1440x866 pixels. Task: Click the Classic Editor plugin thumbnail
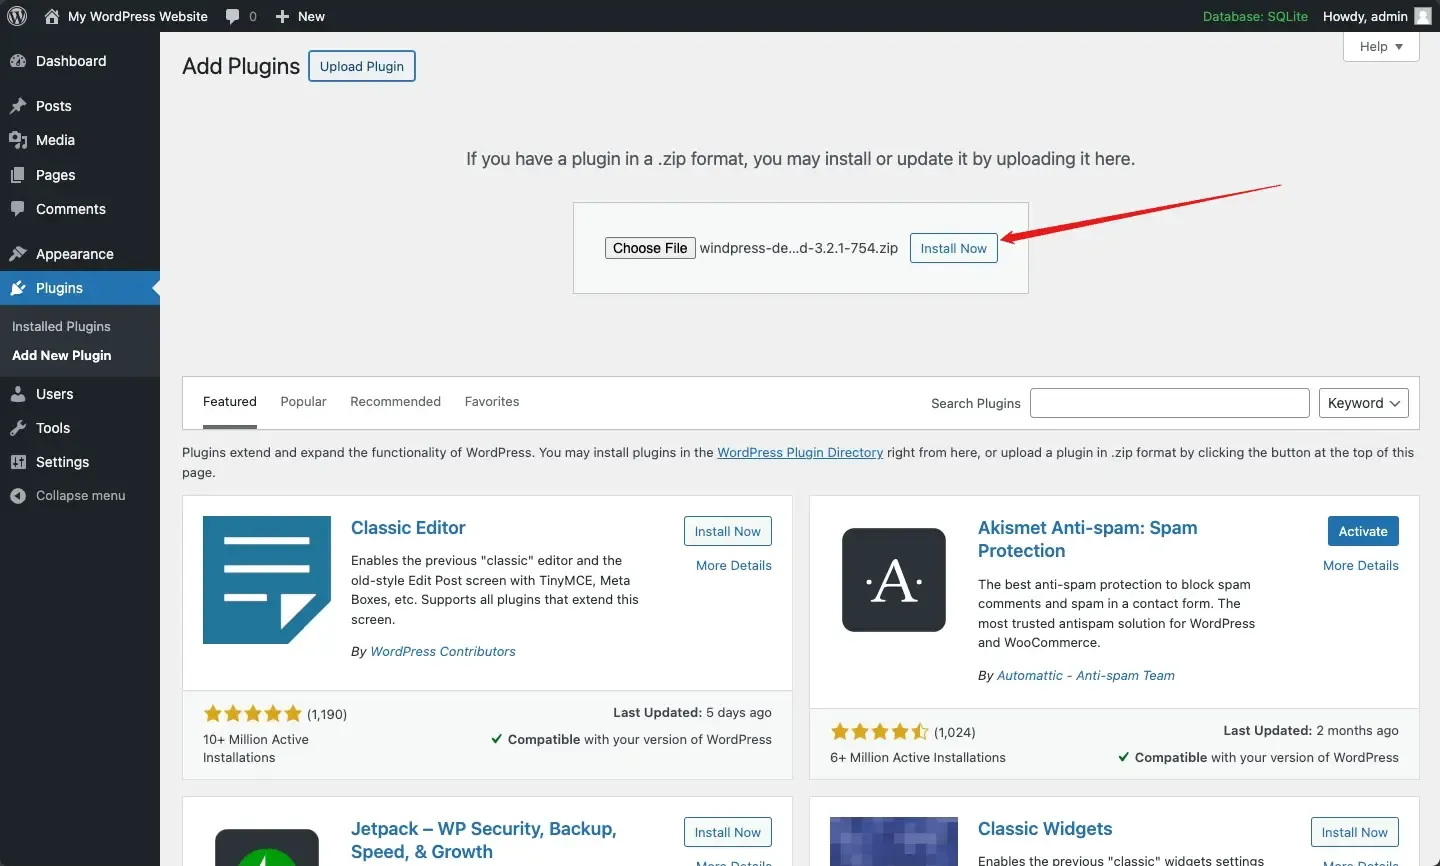click(x=266, y=580)
